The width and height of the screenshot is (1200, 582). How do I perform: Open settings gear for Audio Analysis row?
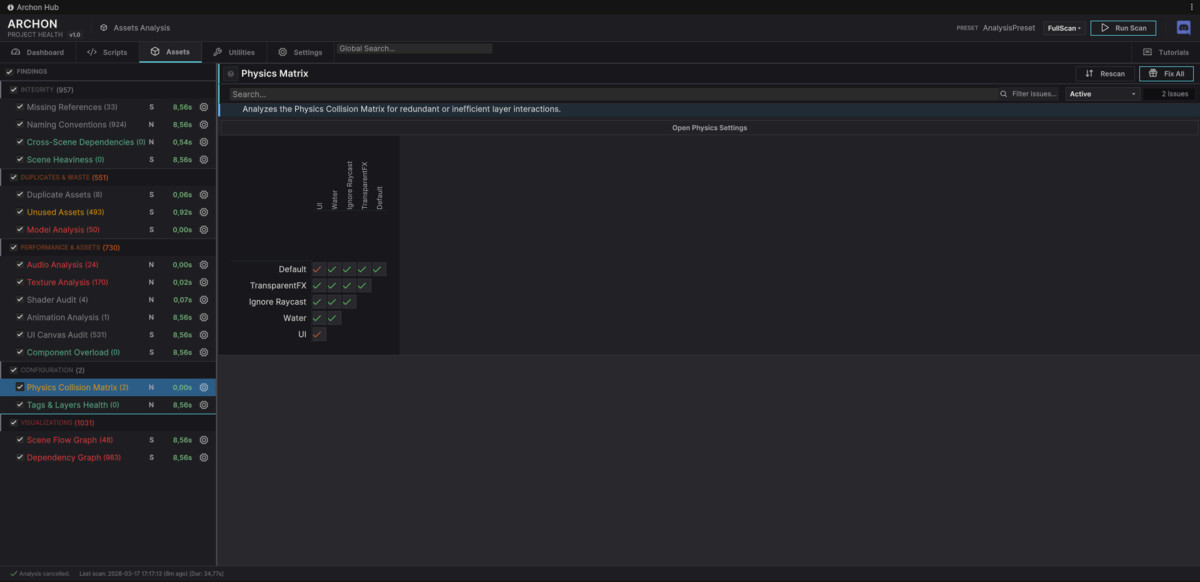(203, 265)
